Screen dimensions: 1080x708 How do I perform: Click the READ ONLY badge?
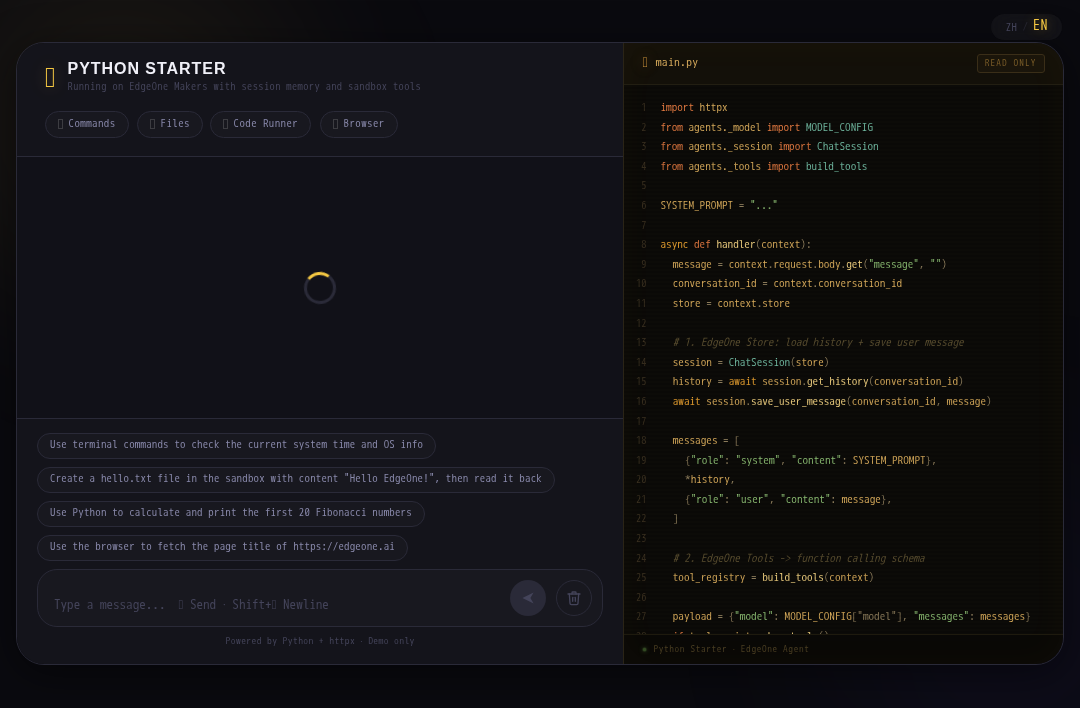[x=1010, y=63]
